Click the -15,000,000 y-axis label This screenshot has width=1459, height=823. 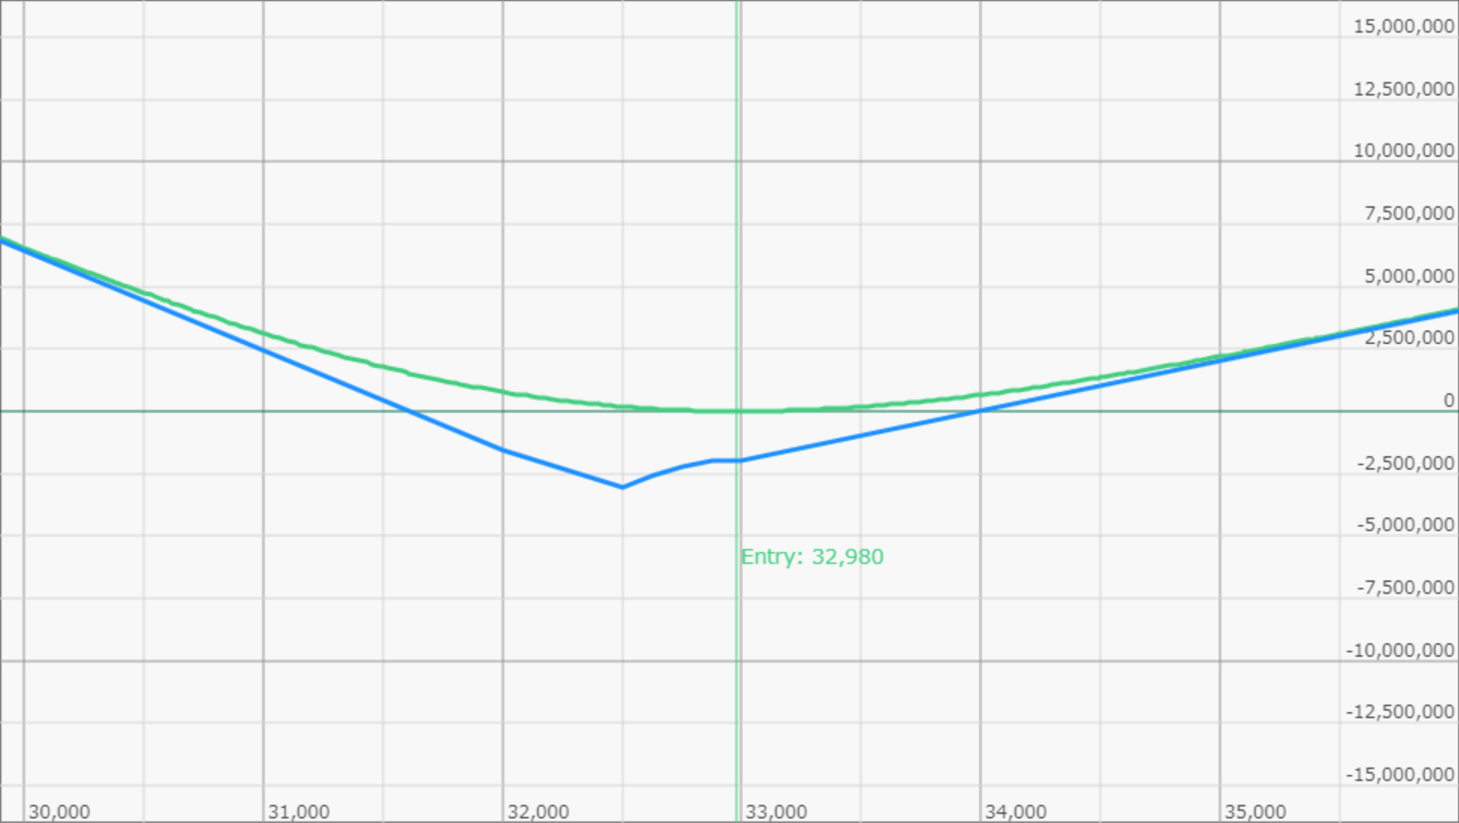[1400, 774]
